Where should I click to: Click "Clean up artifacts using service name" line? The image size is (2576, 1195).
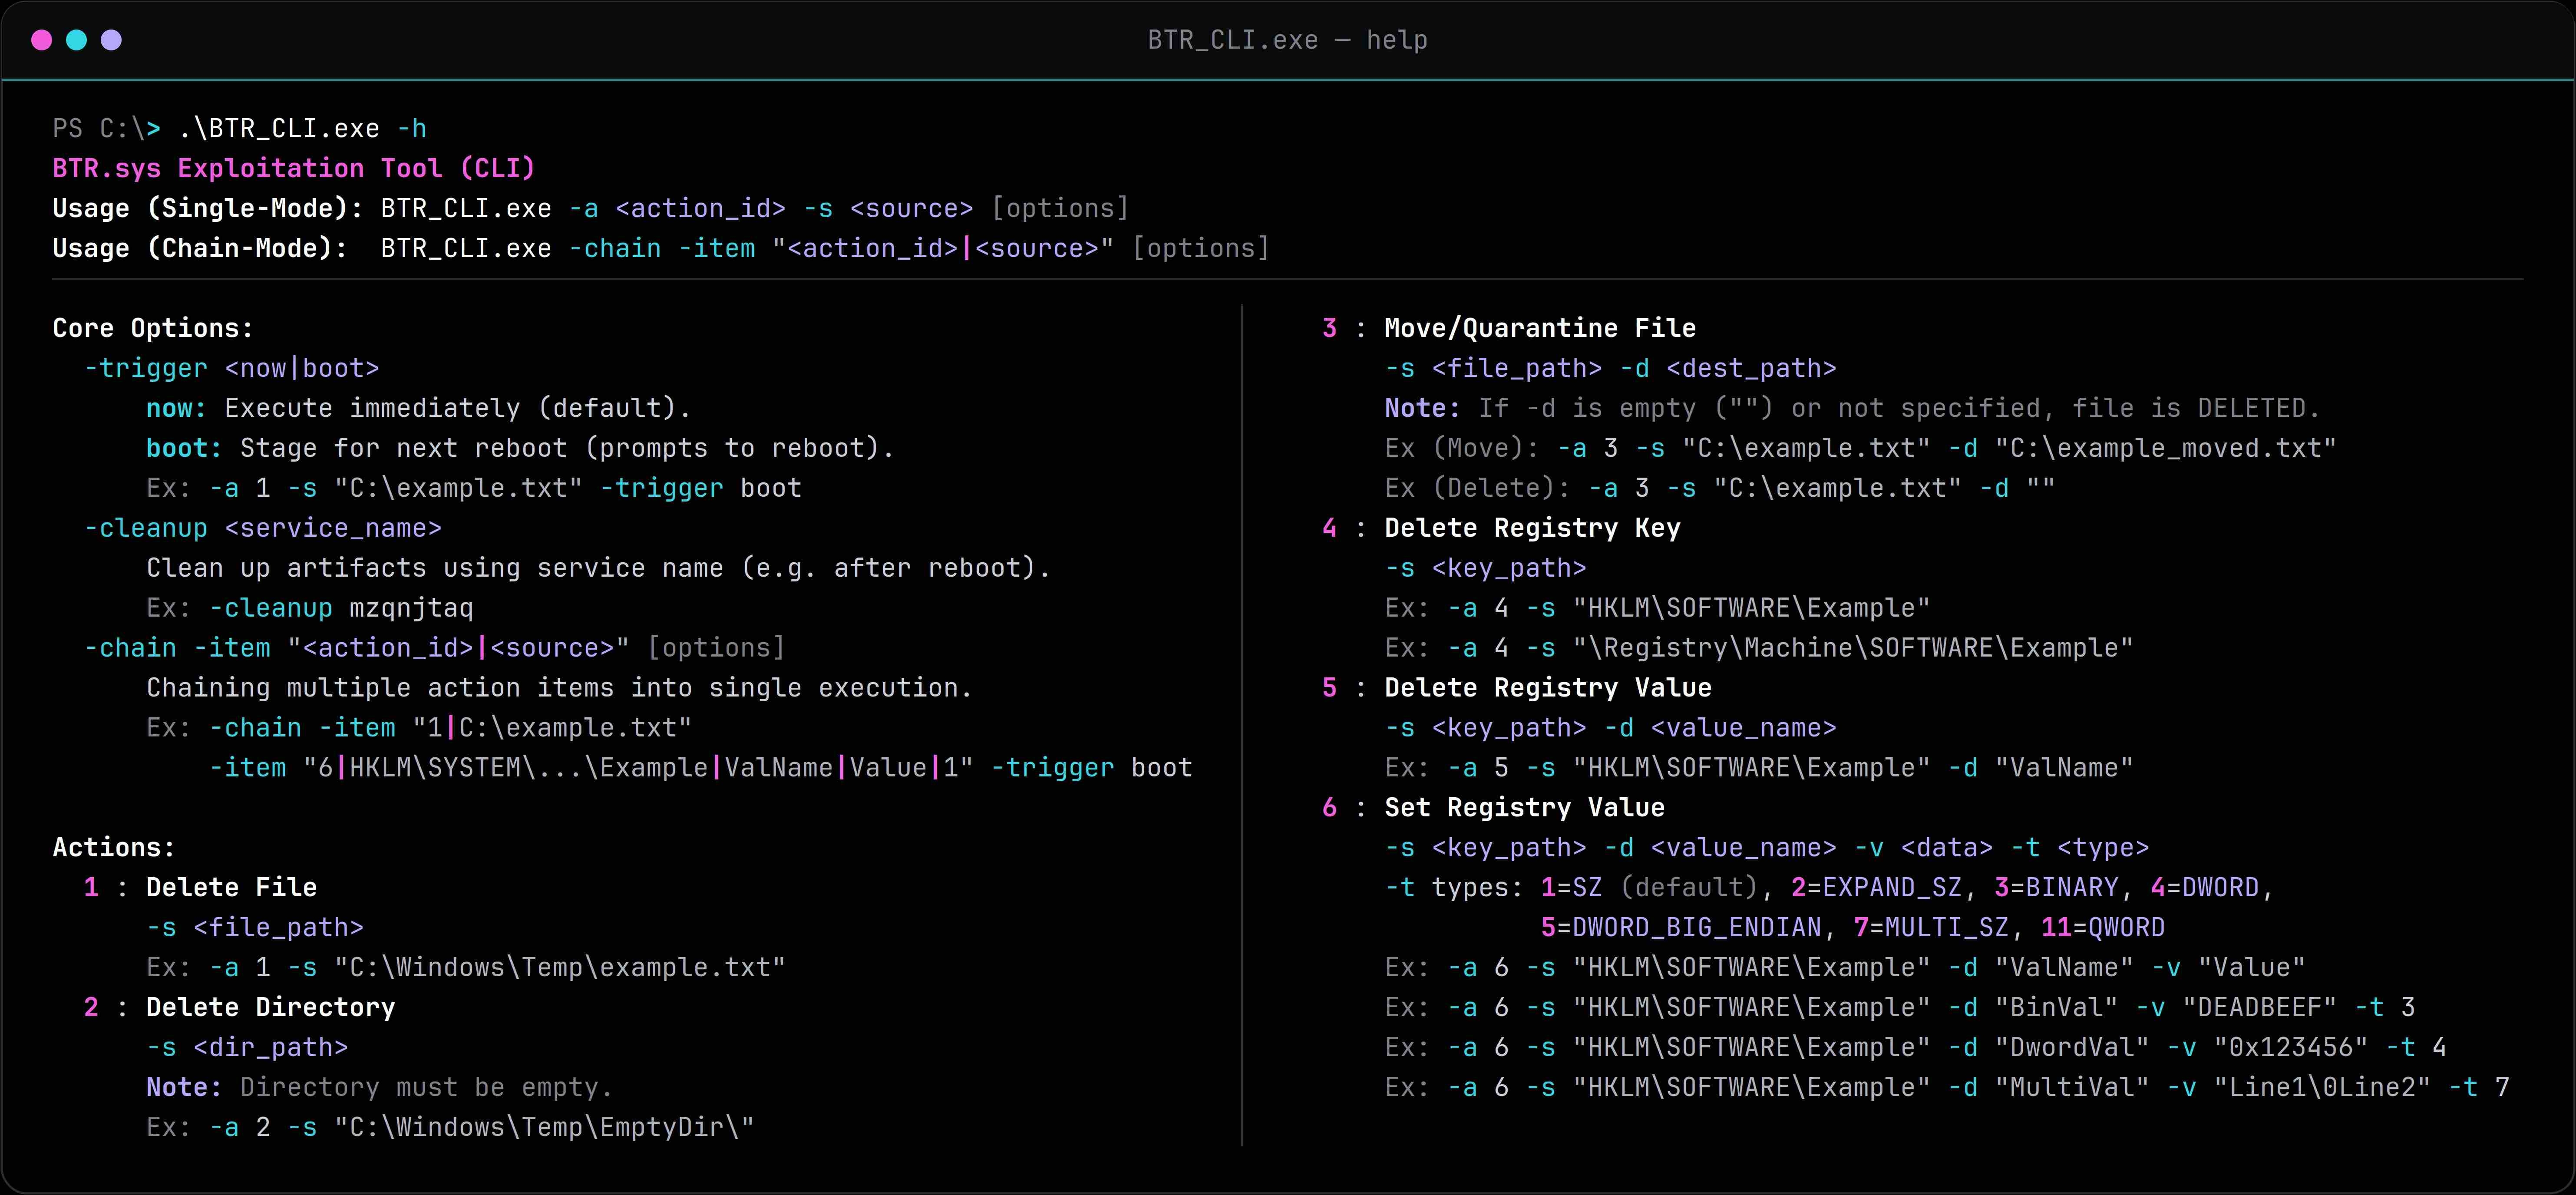pyautogui.click(x=598, y=568)
